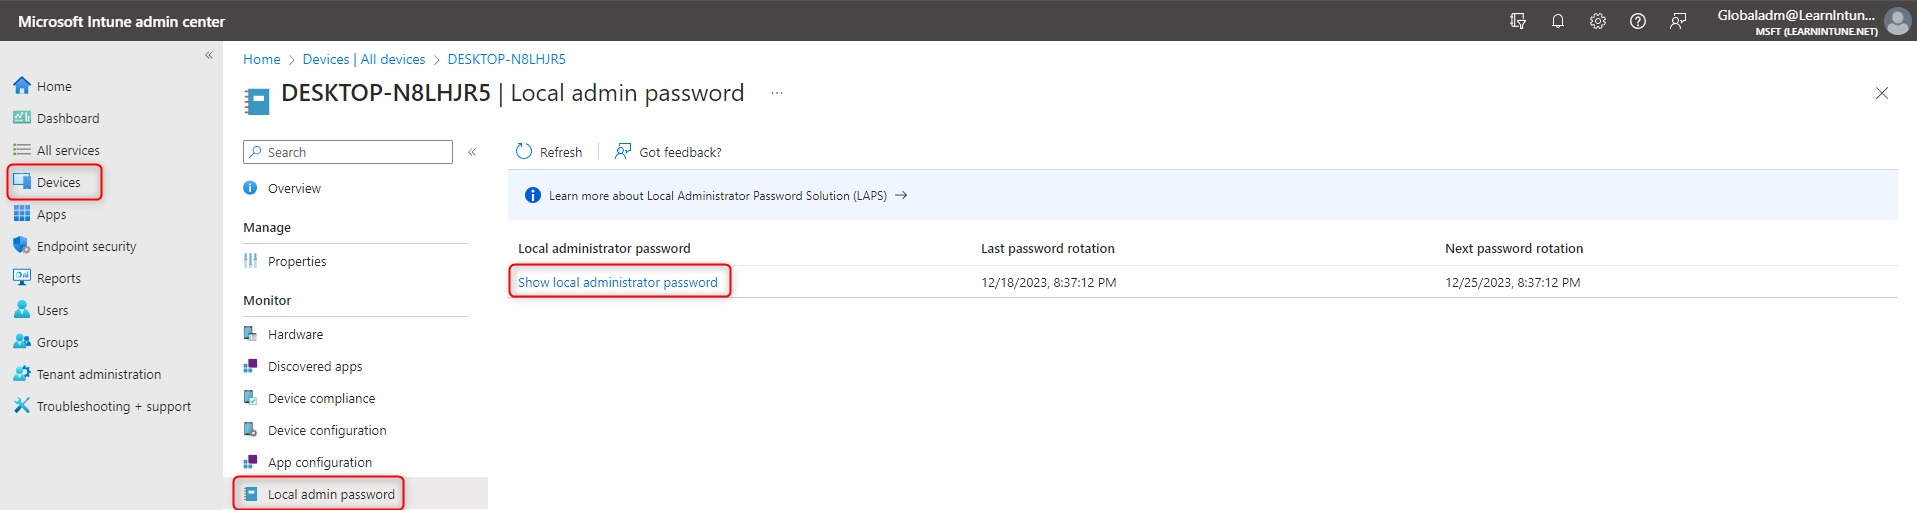Screen dimensions: 1917x510
Task: Click the Hardware icon in device menu
Action: (250, 334)
